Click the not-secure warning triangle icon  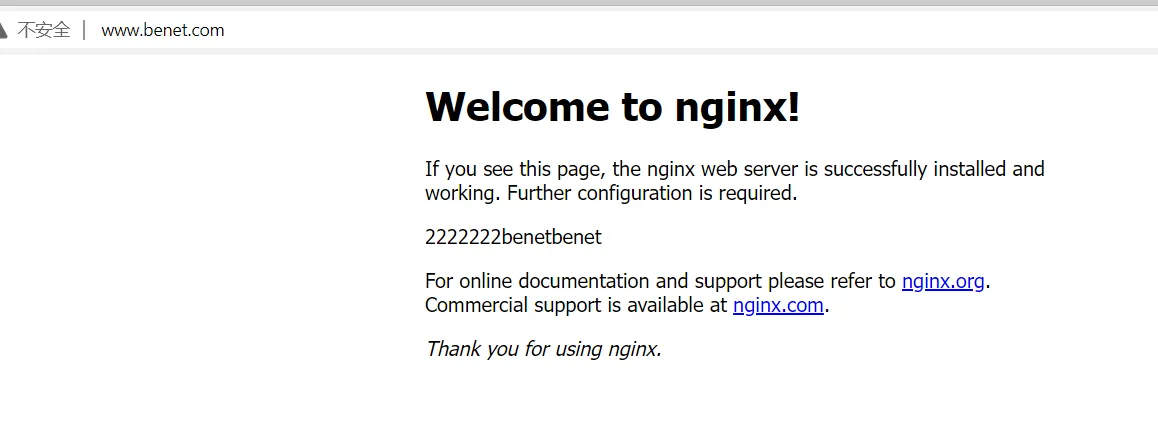(x=3, y=30)
